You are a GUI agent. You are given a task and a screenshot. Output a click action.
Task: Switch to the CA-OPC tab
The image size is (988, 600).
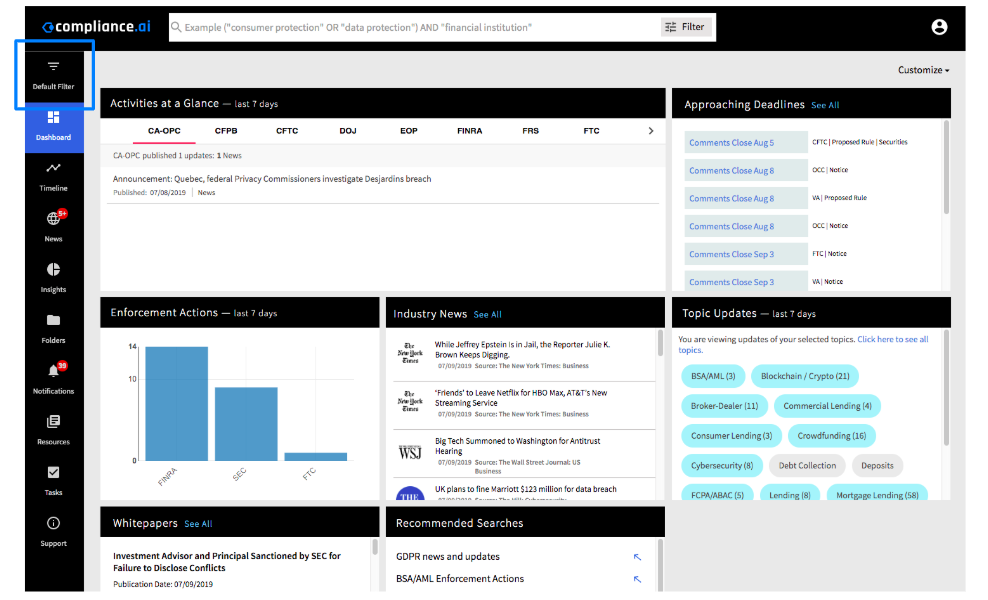coord(164,131)
